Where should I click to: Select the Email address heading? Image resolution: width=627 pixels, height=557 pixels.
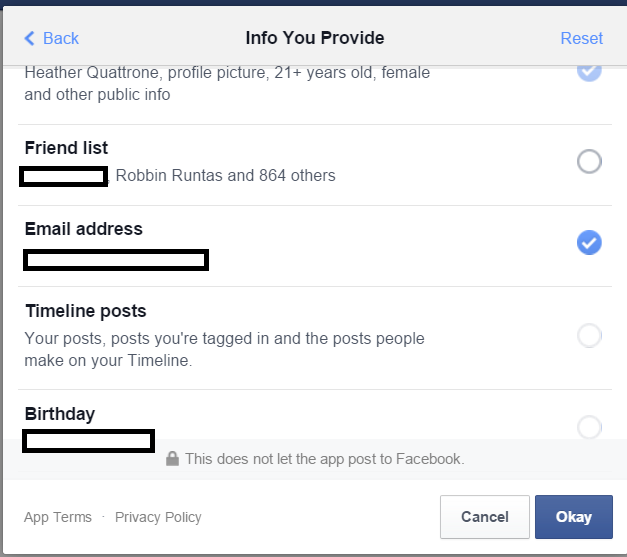pyautogui.click(x=84, y=229)
